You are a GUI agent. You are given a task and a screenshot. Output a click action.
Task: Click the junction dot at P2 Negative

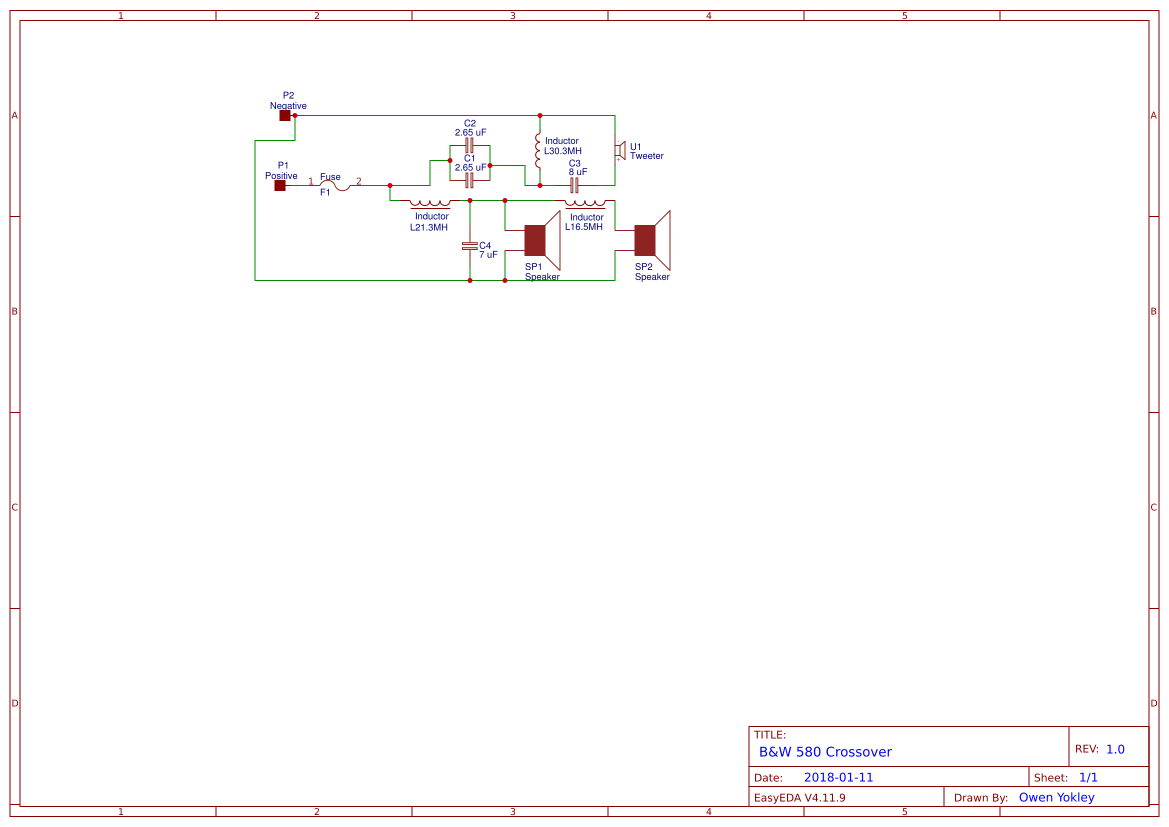295,116
